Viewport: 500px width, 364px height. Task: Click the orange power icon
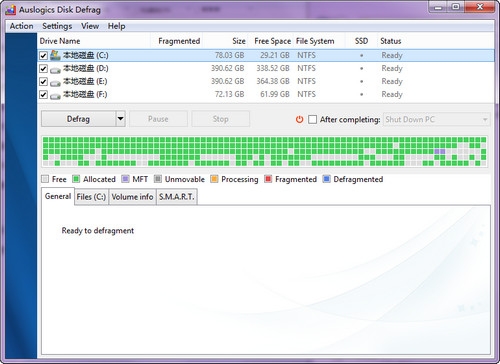pos(300,119)
